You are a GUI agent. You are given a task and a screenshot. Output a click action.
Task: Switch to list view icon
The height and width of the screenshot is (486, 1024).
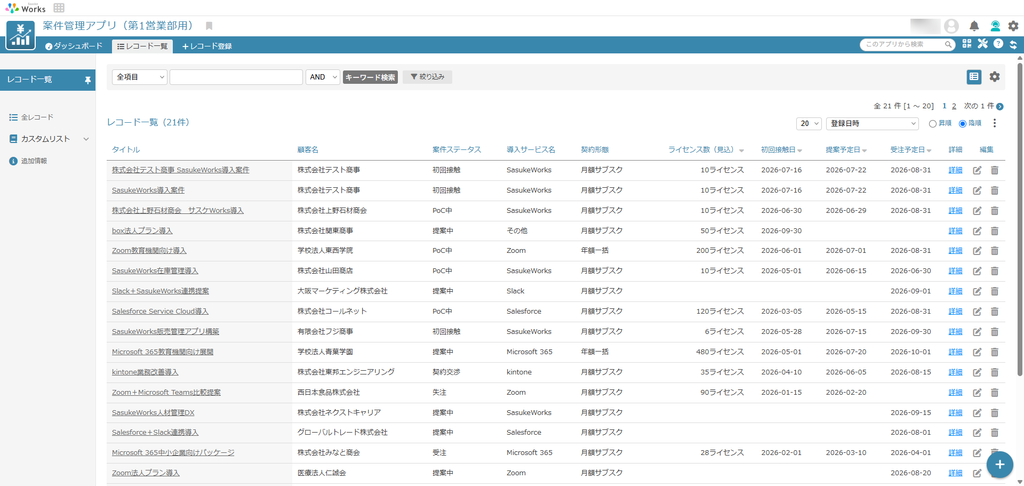[x=974, y=77]
